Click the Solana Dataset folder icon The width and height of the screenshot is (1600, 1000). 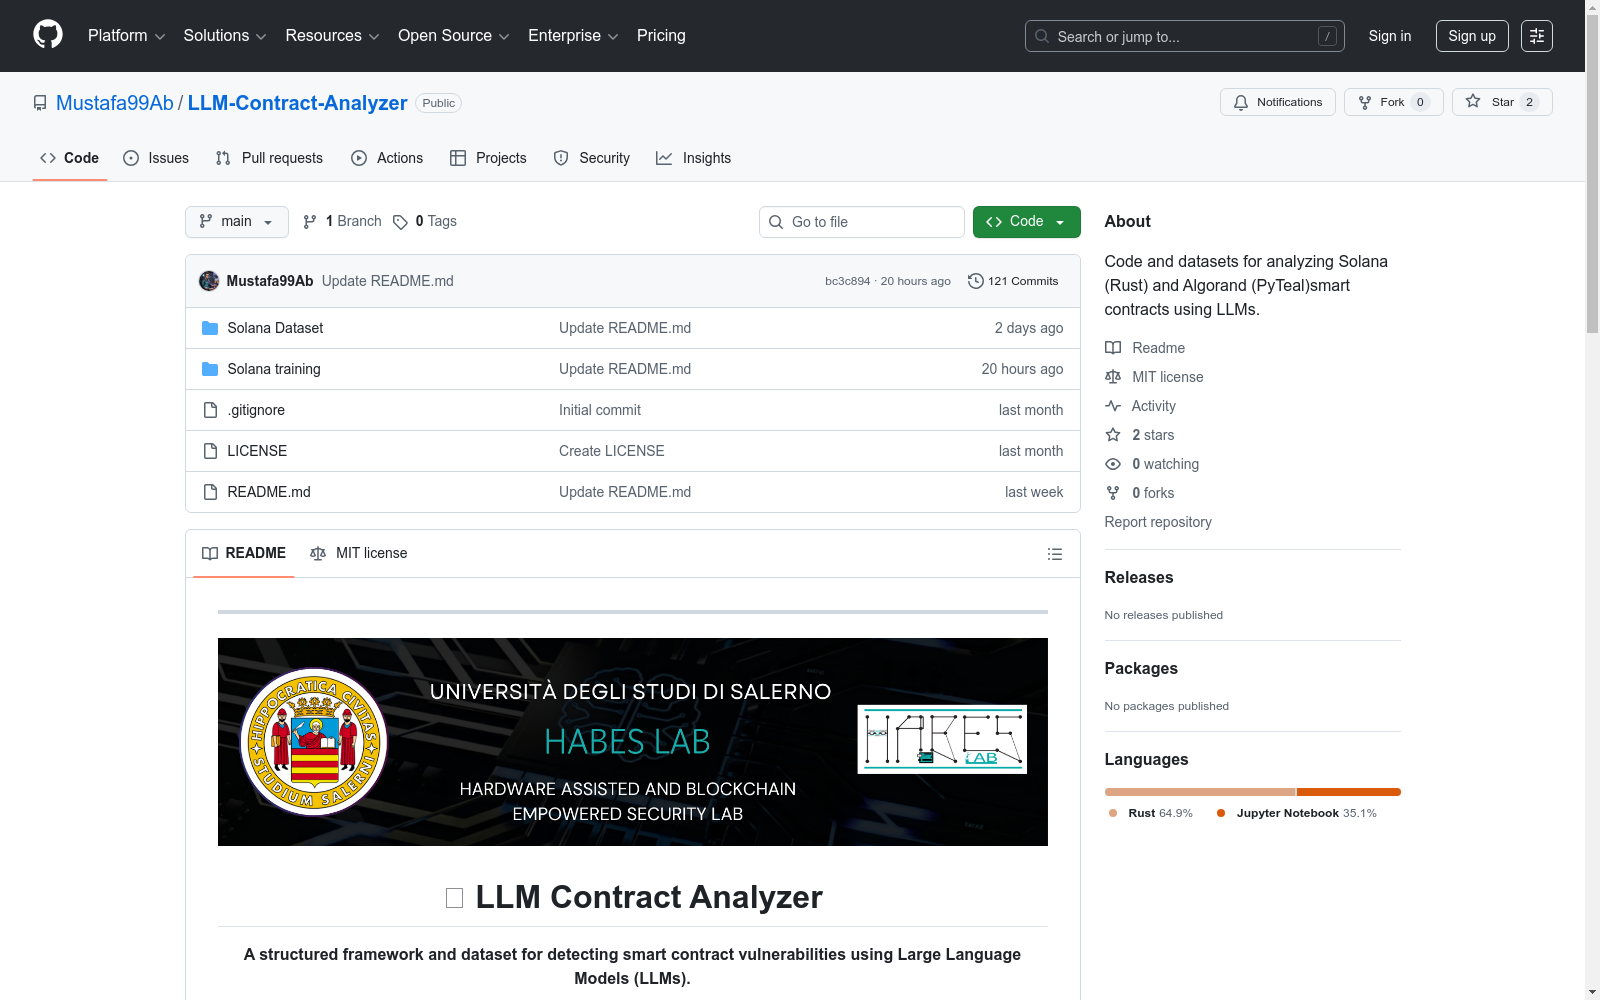[210, 328]
